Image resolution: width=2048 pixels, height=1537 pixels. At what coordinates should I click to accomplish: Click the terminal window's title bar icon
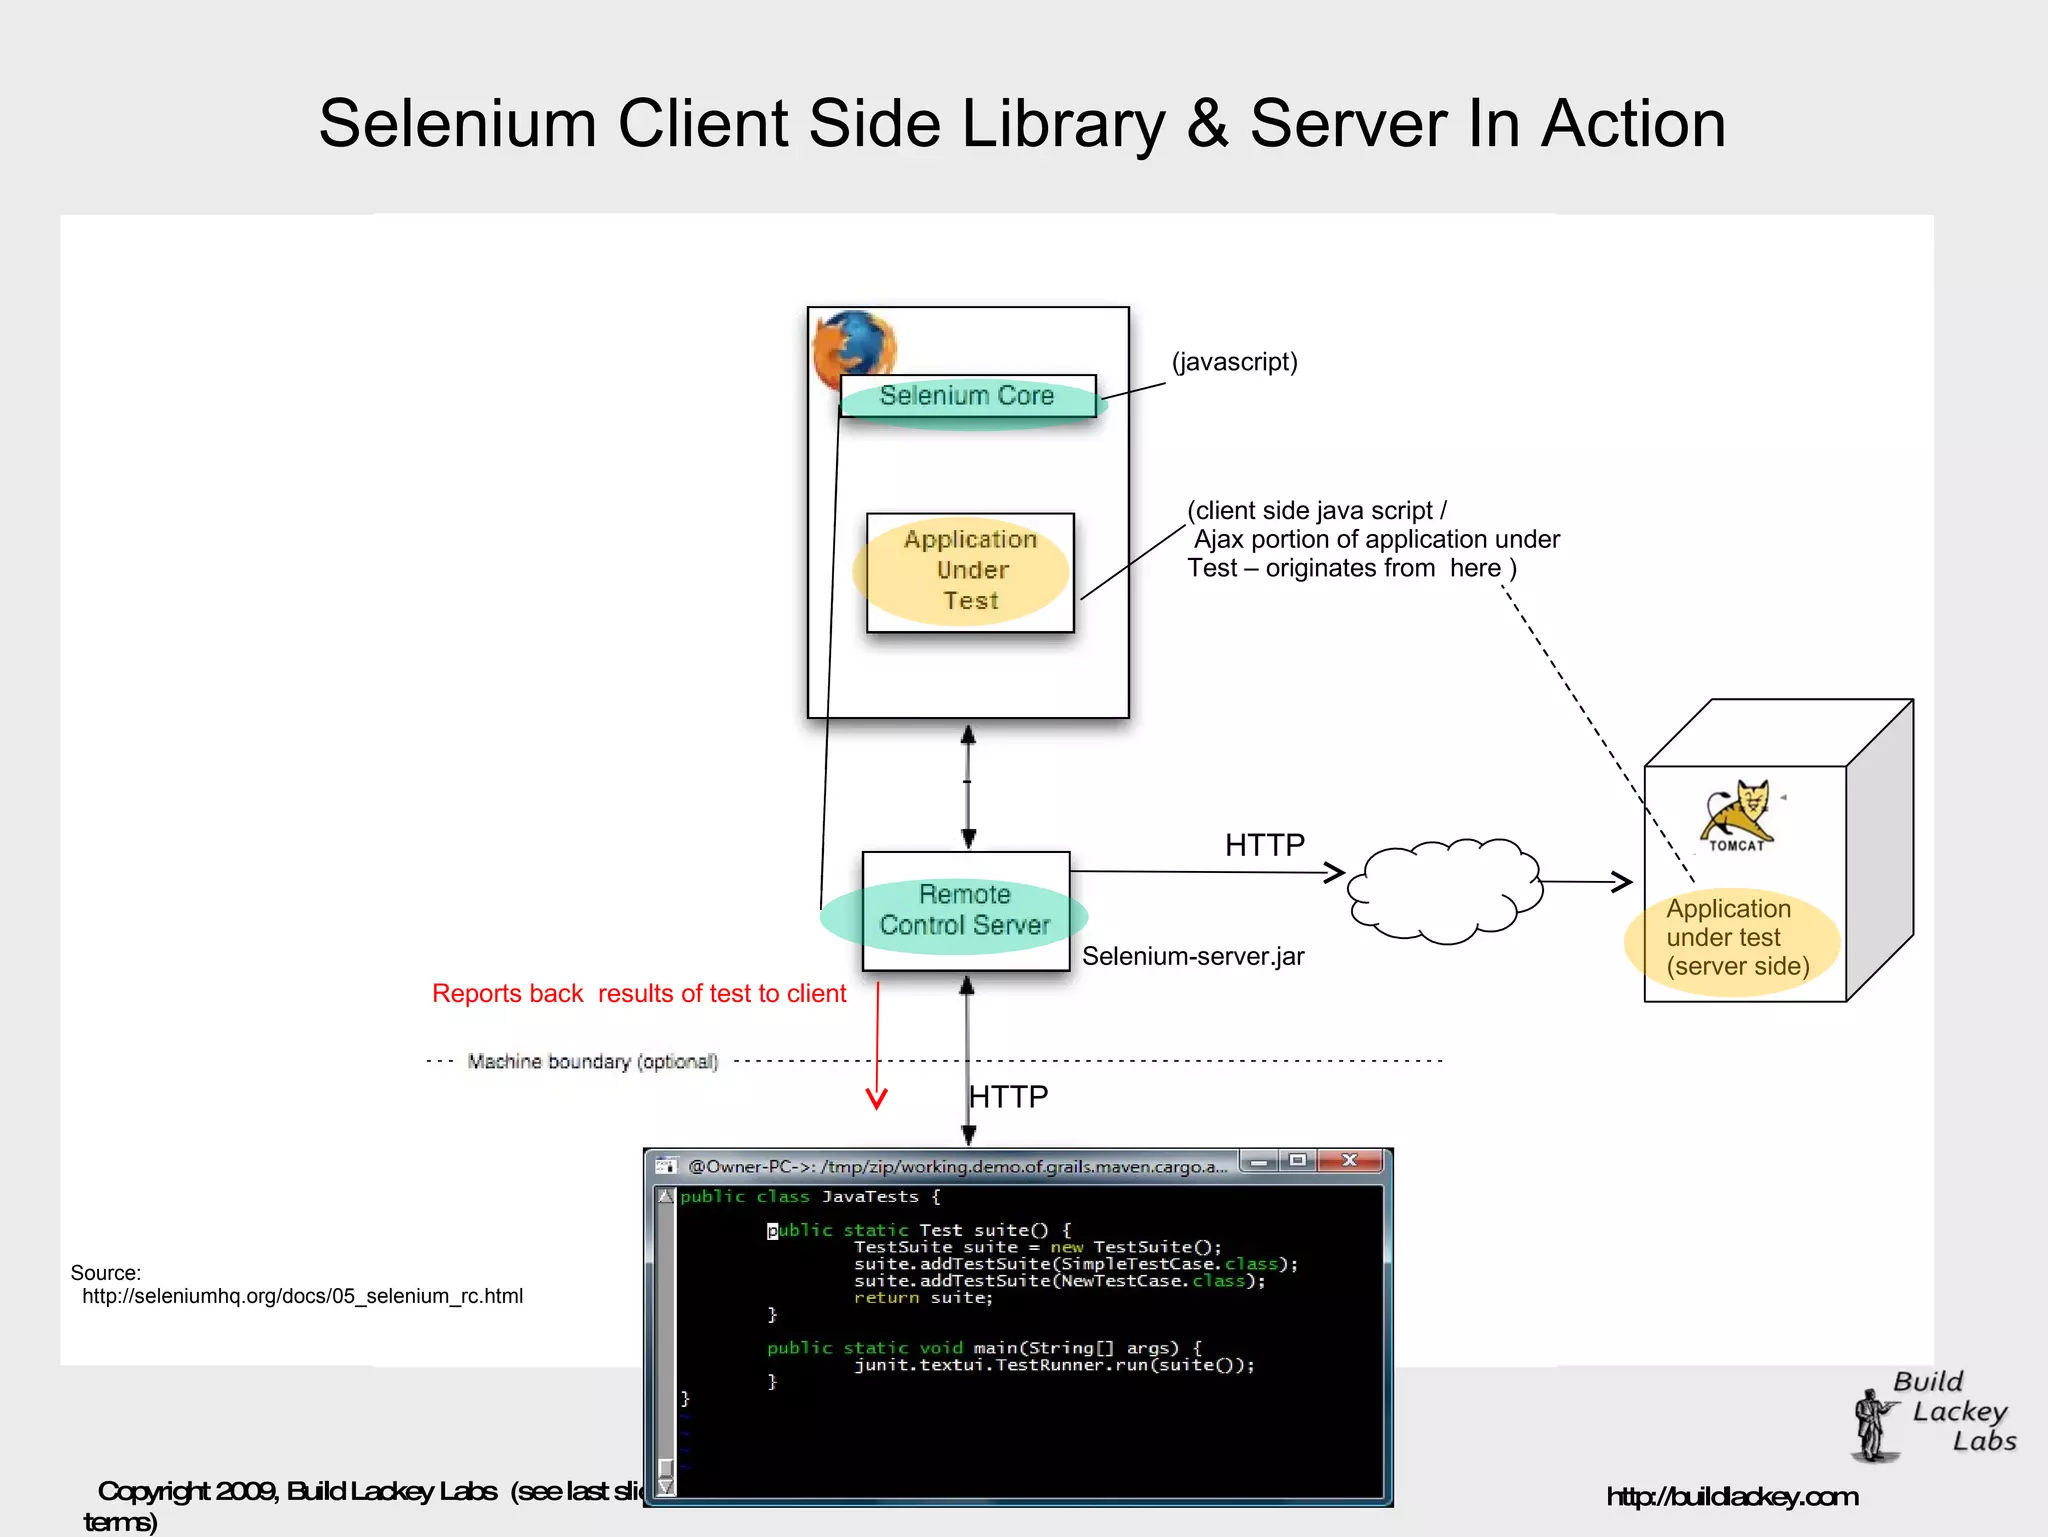pyautogui.click(x=666, y=1166)
